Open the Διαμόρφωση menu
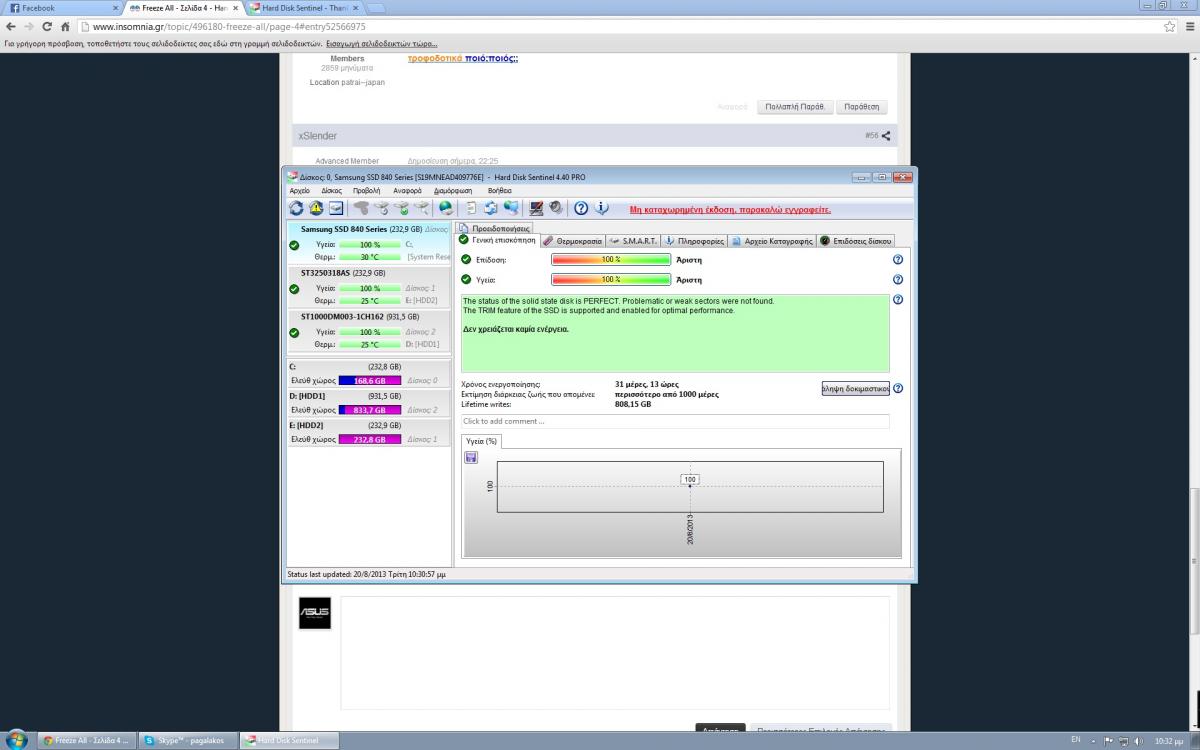1200x750 pixels. click(x=453, y=190)
